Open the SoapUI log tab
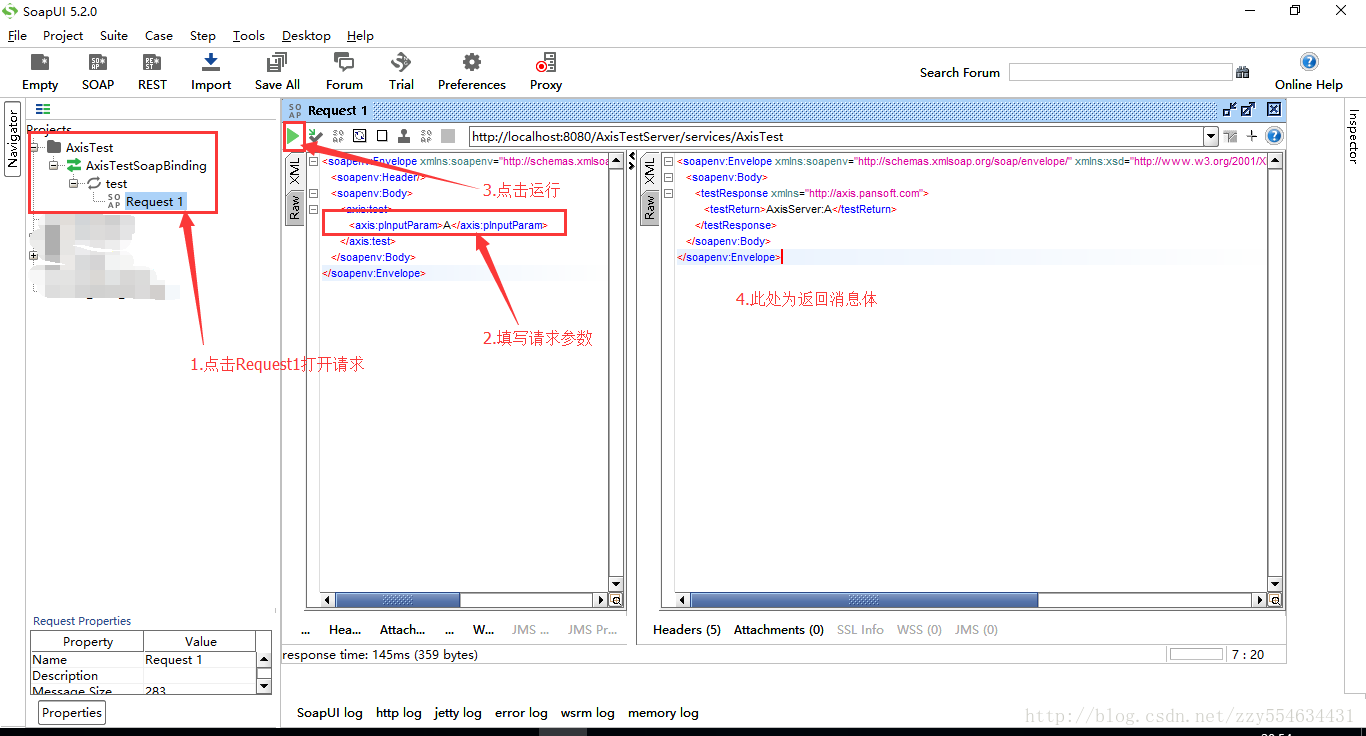This screenshot has width=1366, height=736. [330, 713]
